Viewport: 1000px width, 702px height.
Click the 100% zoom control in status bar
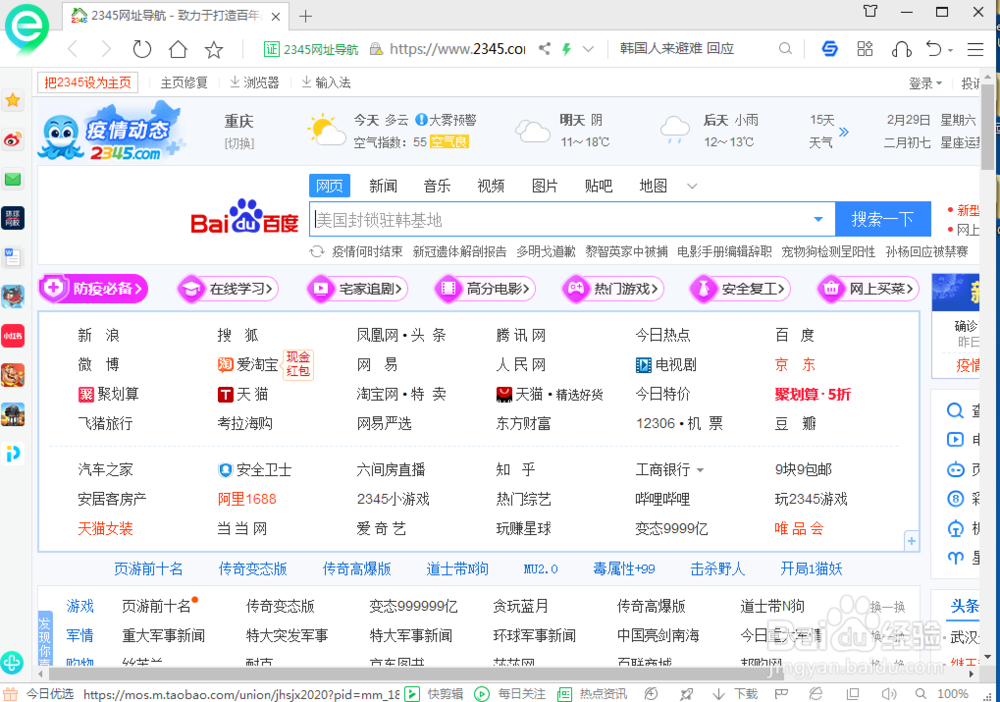952,693
